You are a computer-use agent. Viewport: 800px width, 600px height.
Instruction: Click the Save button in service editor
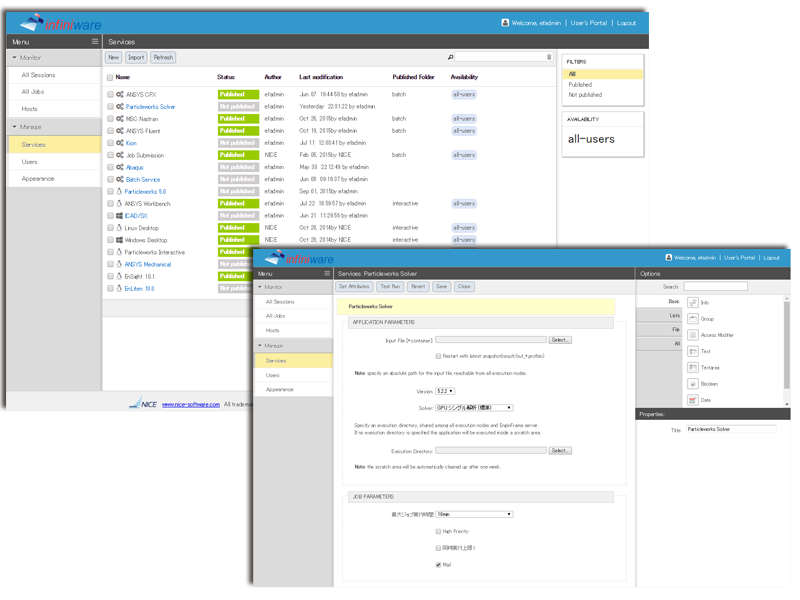441,287
